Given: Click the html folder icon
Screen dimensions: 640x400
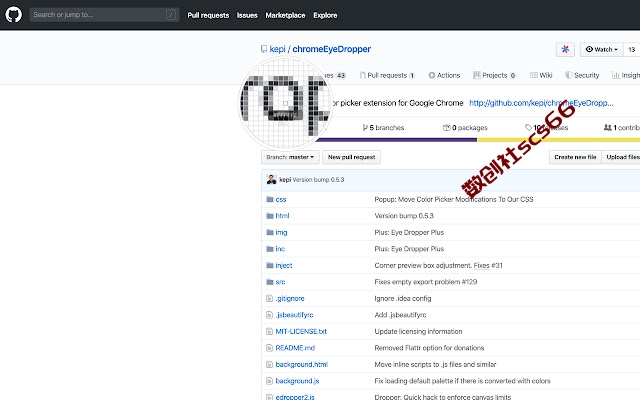Looking at the screenshot, I should tap(270, 216).
